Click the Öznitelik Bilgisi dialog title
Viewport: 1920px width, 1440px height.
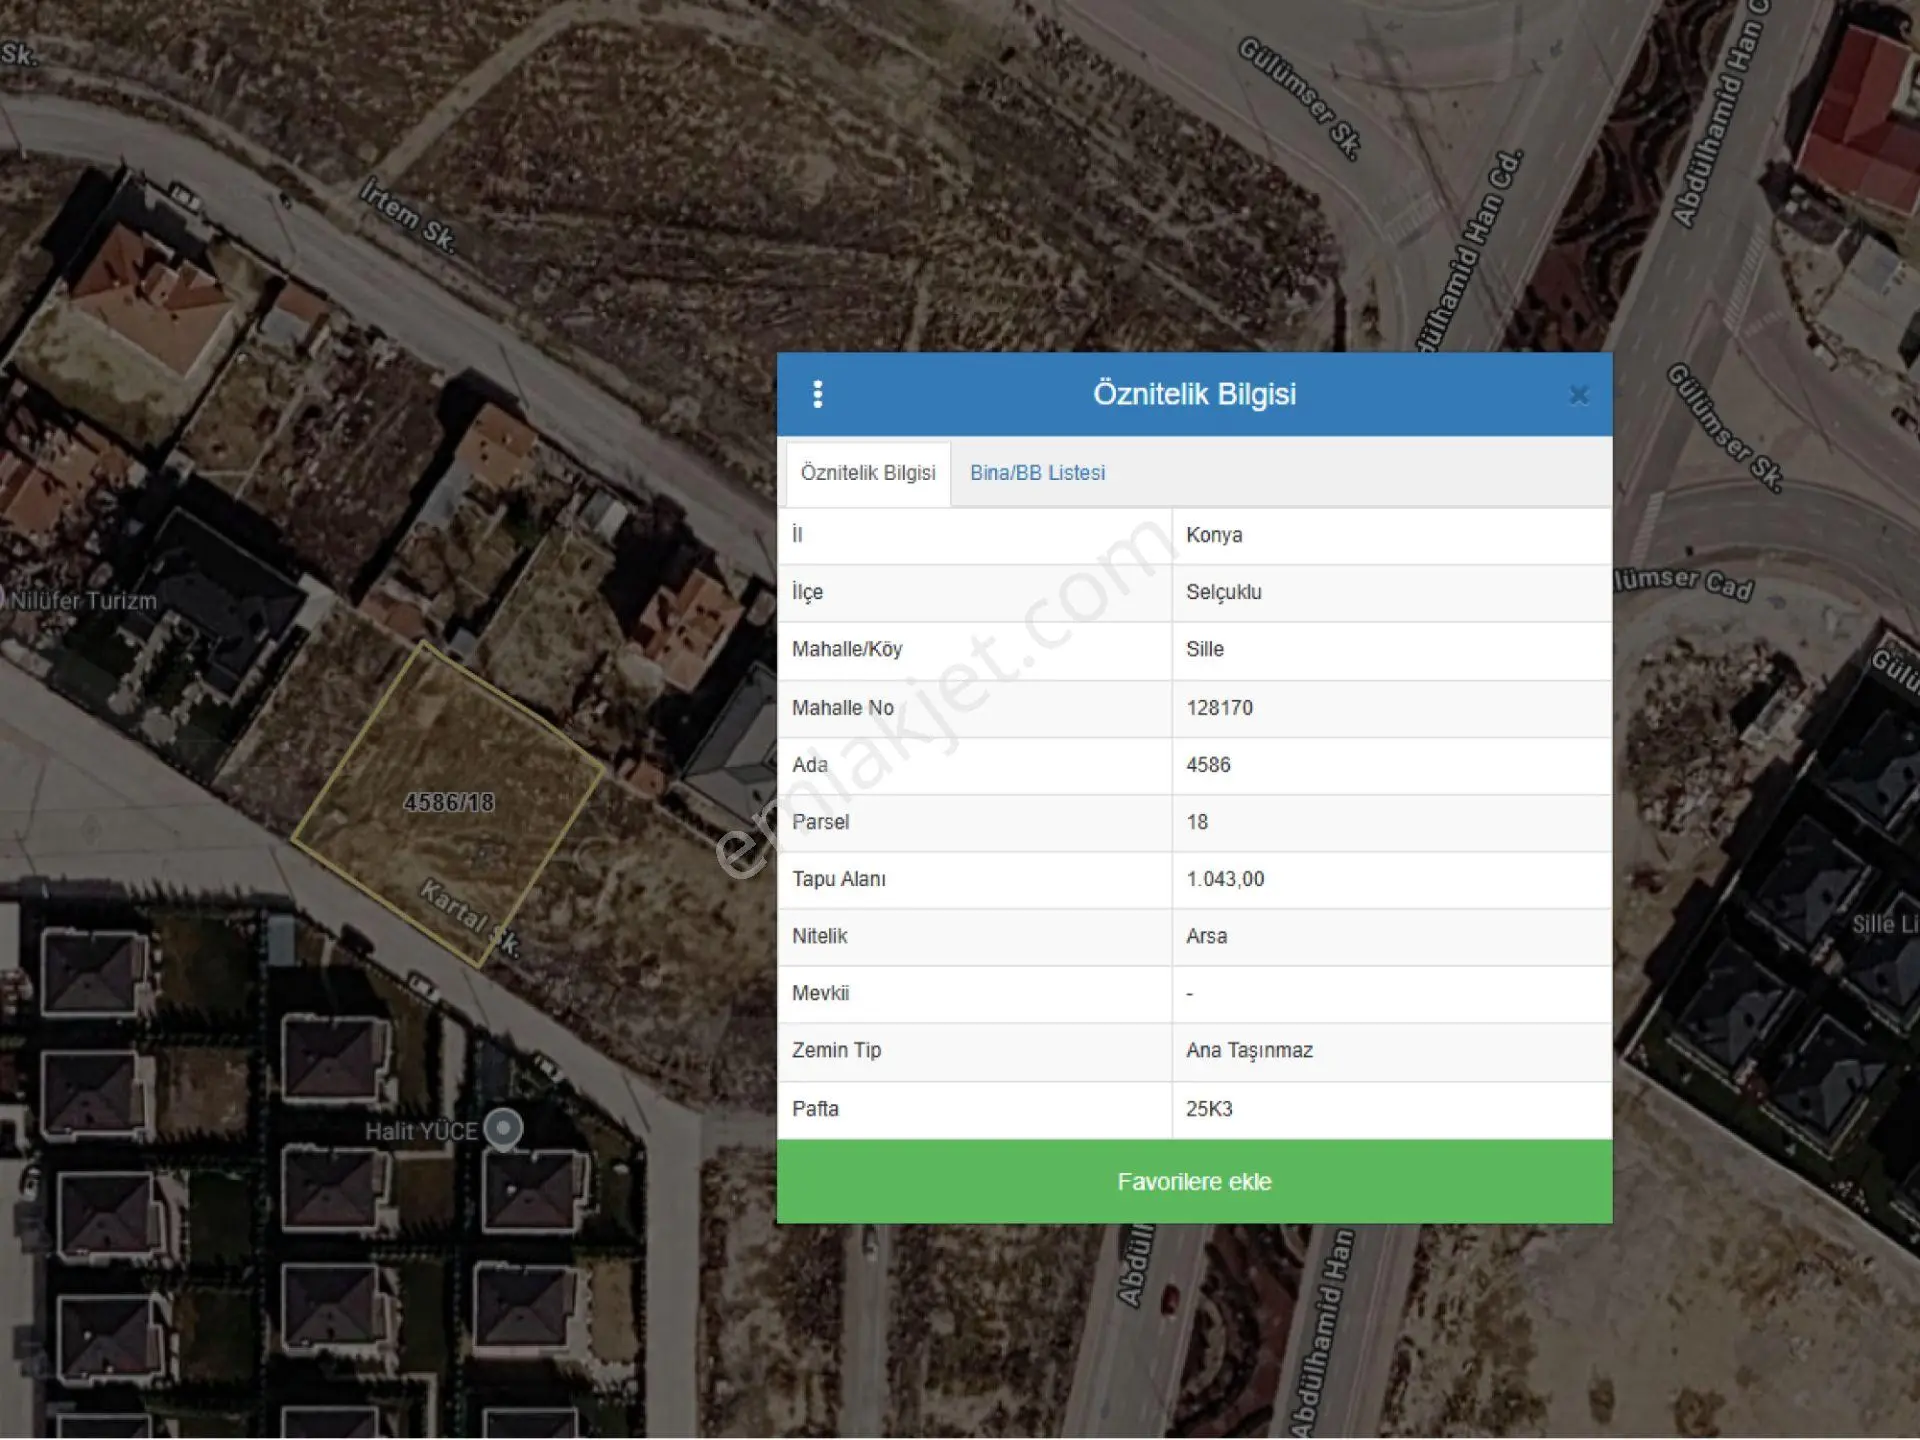1194,394
